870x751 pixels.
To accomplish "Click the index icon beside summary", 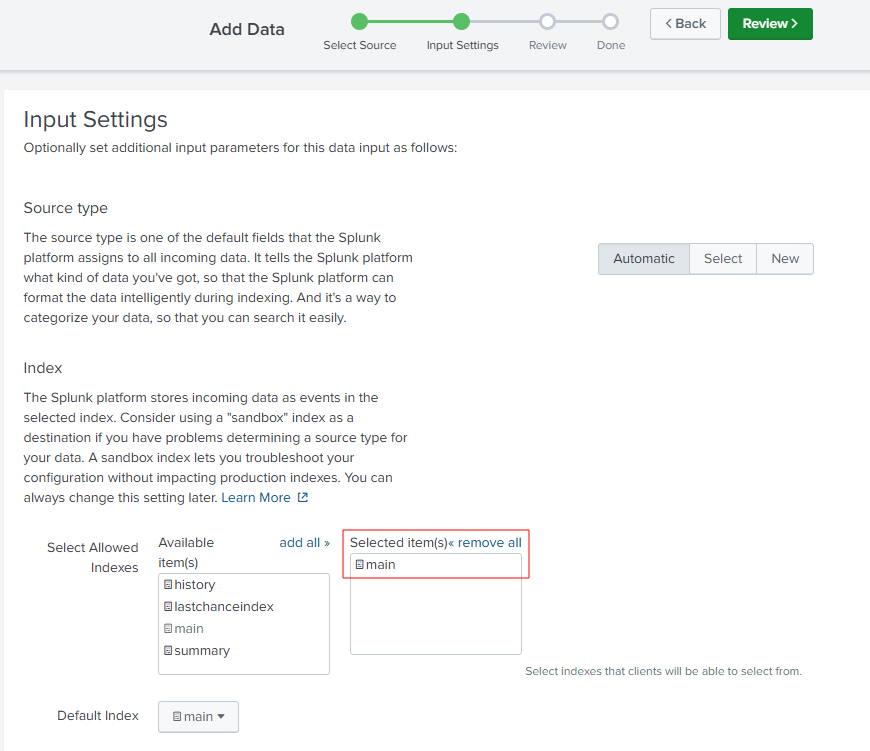I will point(168,651).
